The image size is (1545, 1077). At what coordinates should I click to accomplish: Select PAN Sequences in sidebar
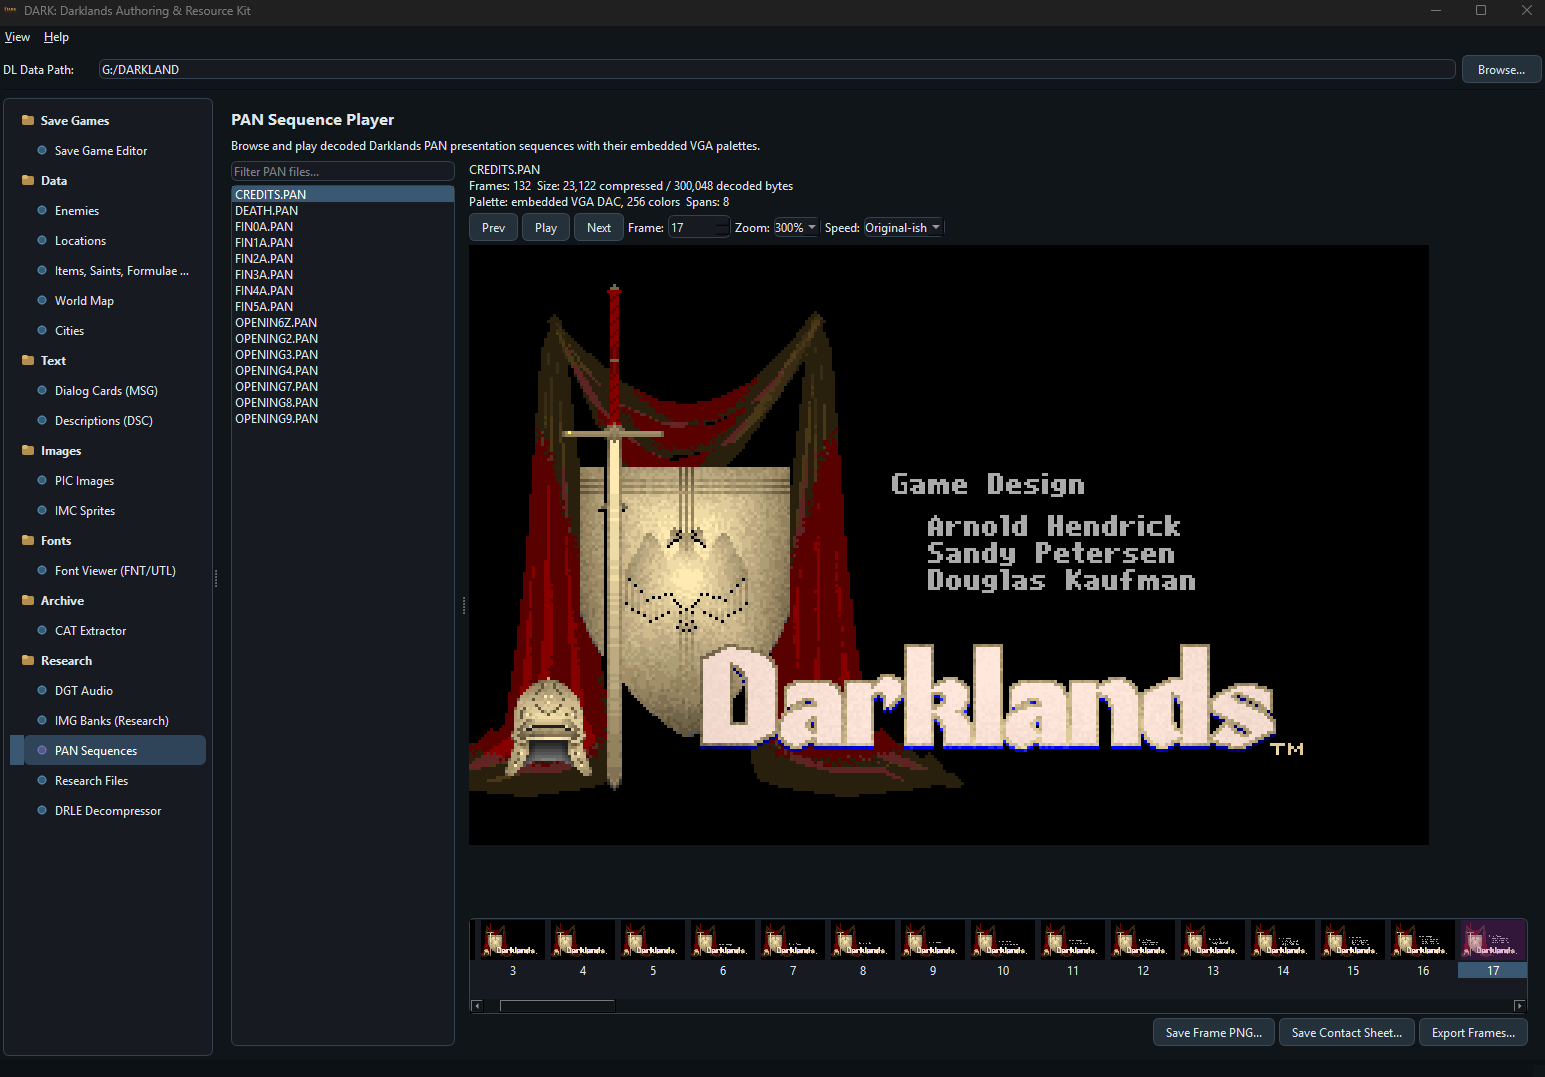coord(108,750)
